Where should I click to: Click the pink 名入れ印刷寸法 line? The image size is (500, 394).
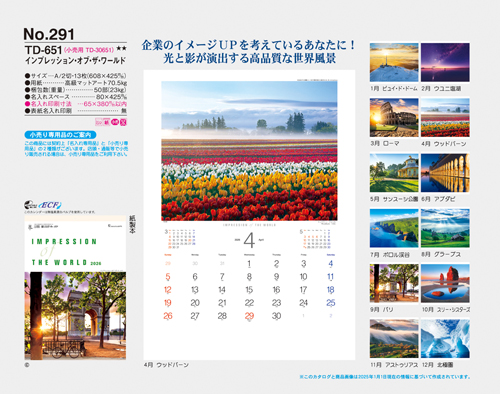76,104
